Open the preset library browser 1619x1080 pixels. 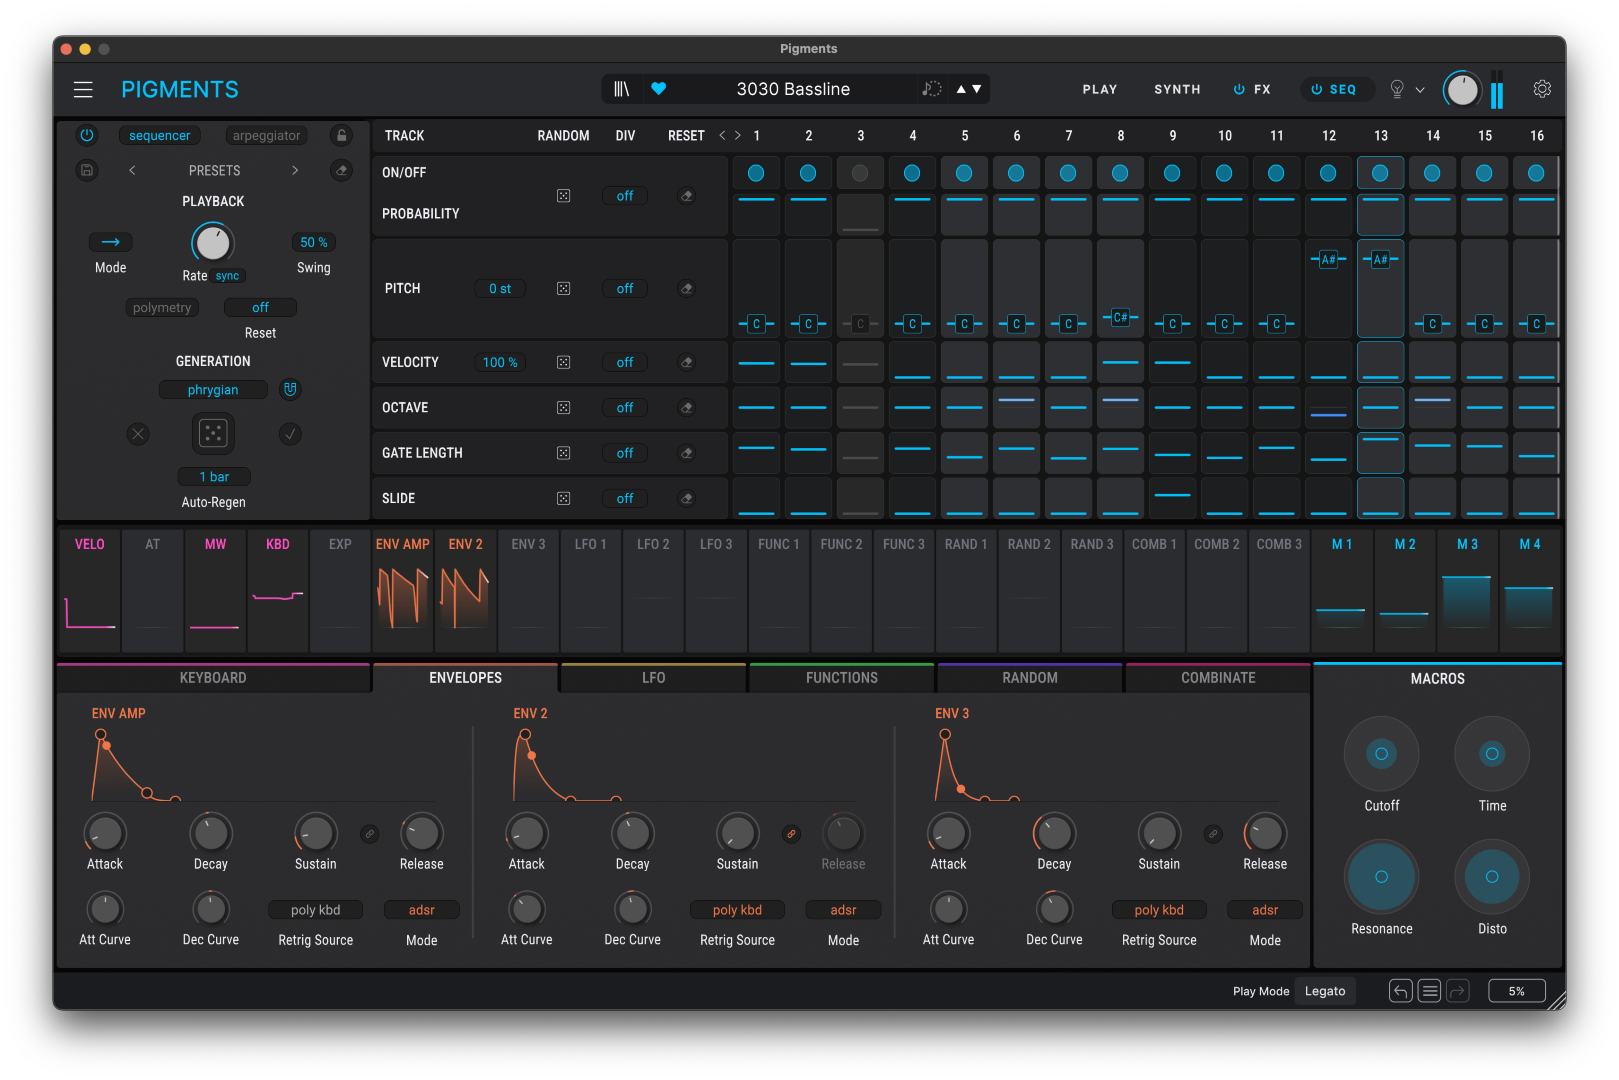pos(621,89)
